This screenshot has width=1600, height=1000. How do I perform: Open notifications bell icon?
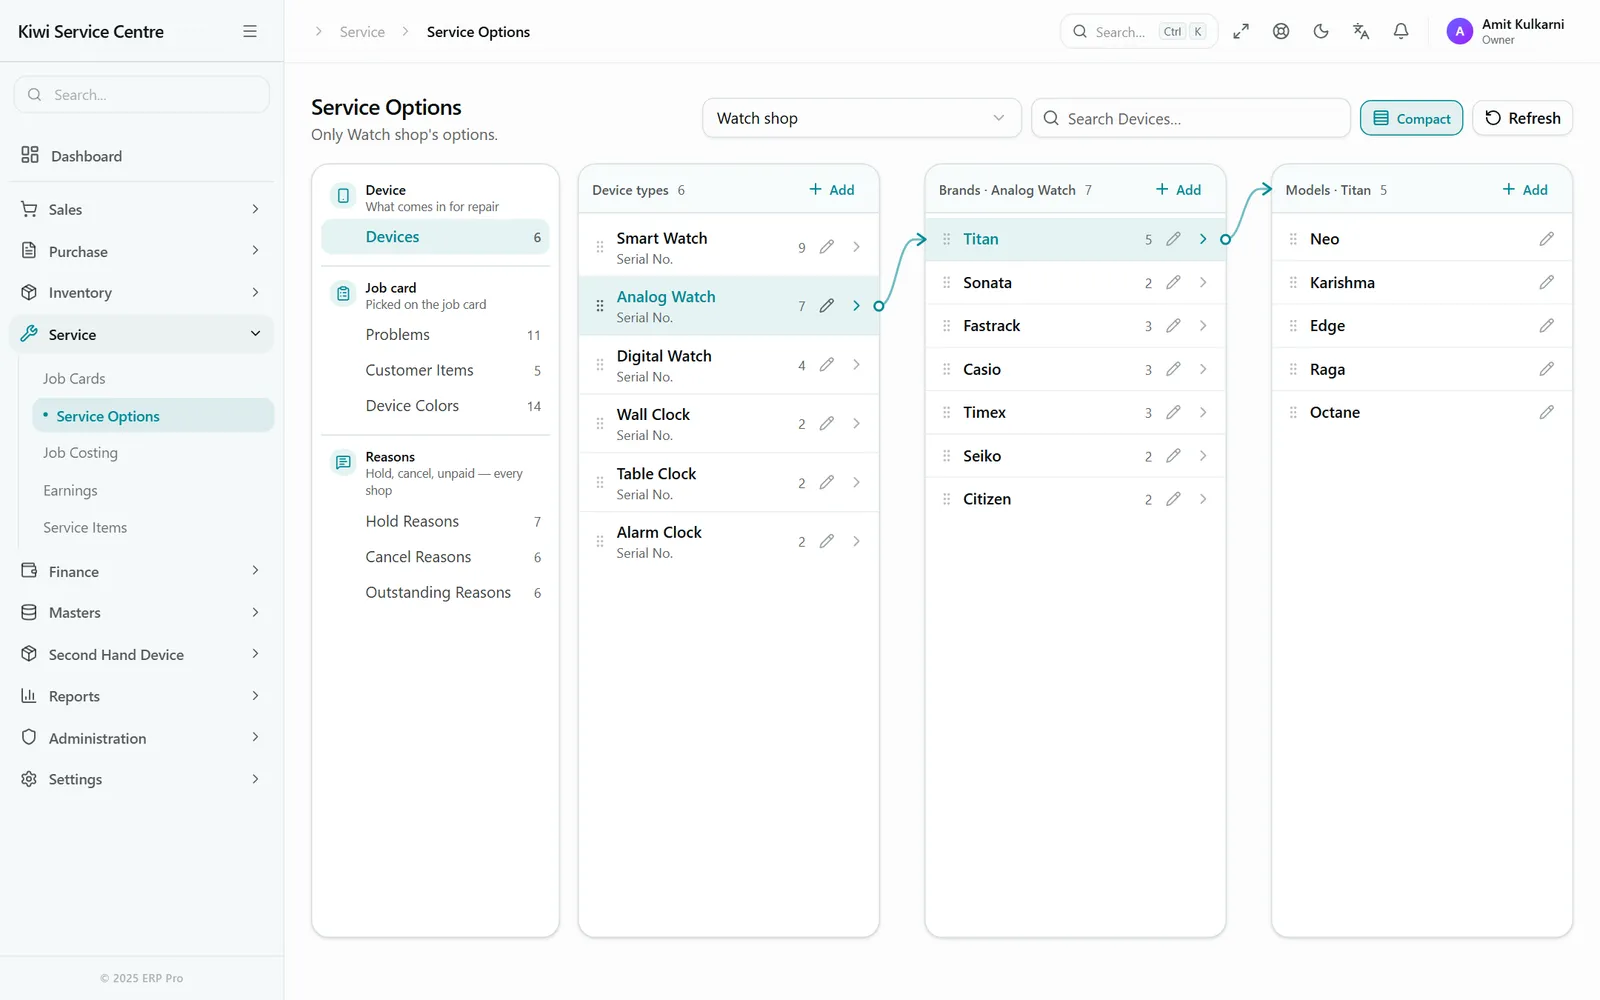point(1401,31)
